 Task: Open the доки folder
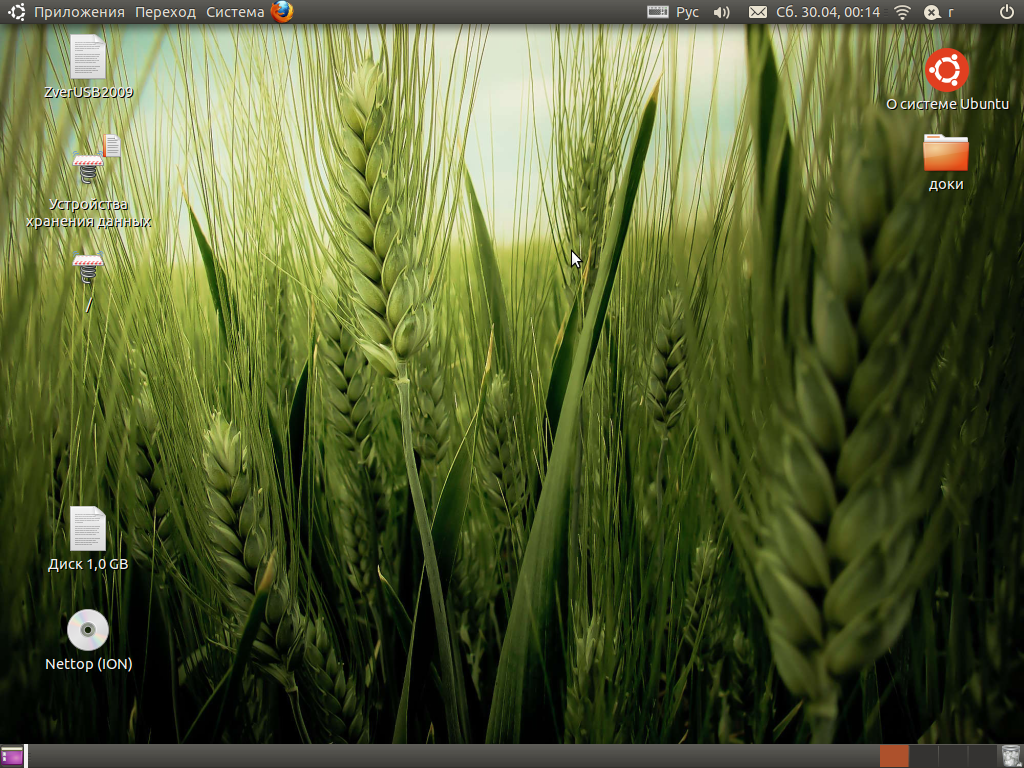click(x=945, y=153)
